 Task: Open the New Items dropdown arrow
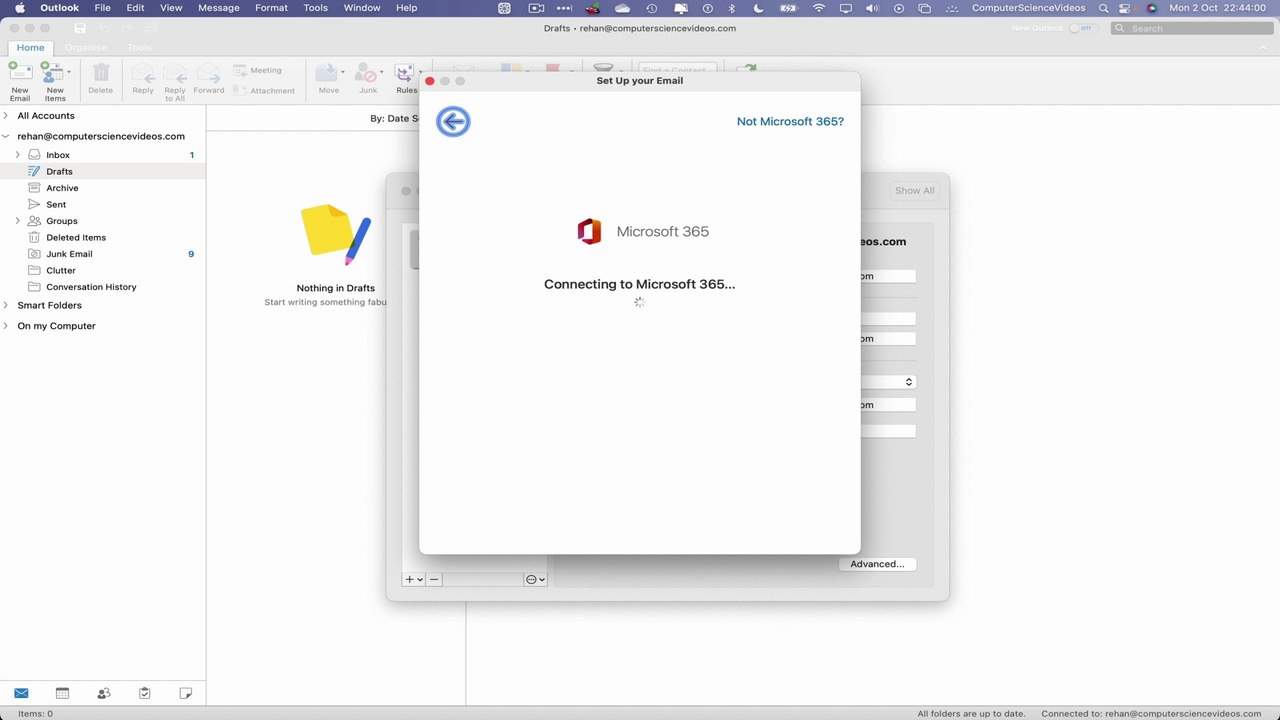(x=69, y=72)
